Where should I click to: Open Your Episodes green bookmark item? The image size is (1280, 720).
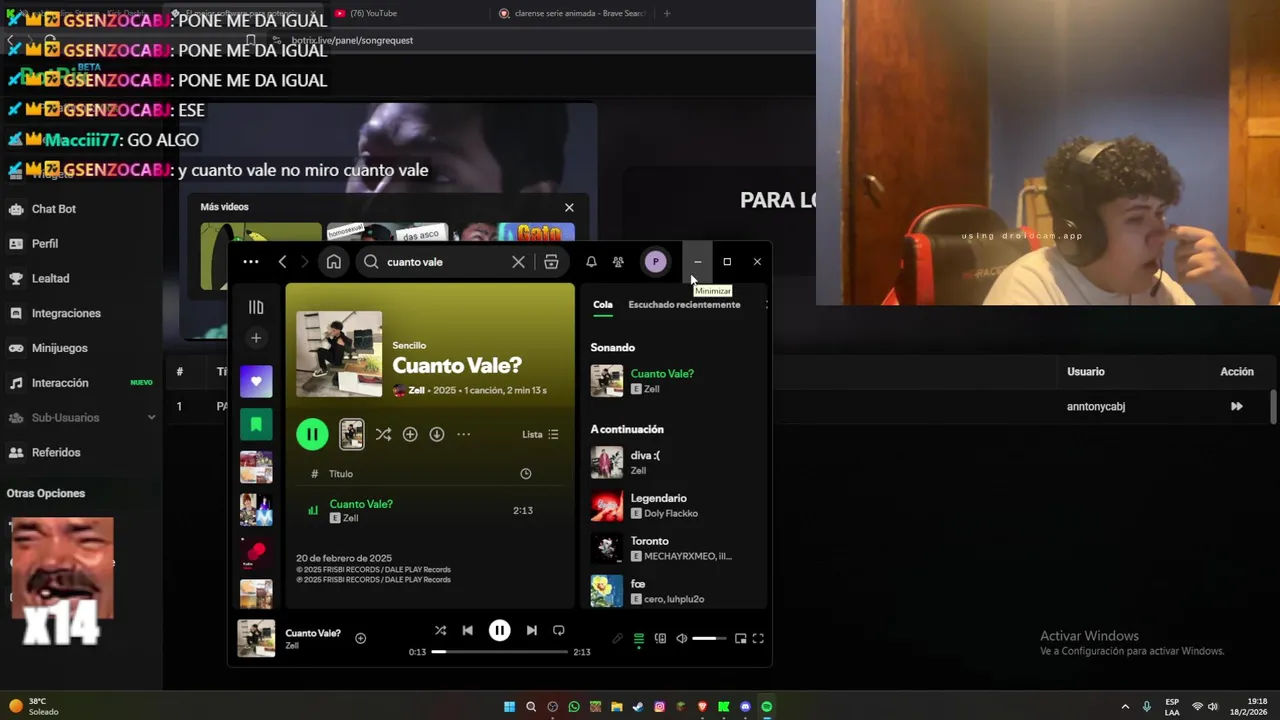click(x=256, y=424)
